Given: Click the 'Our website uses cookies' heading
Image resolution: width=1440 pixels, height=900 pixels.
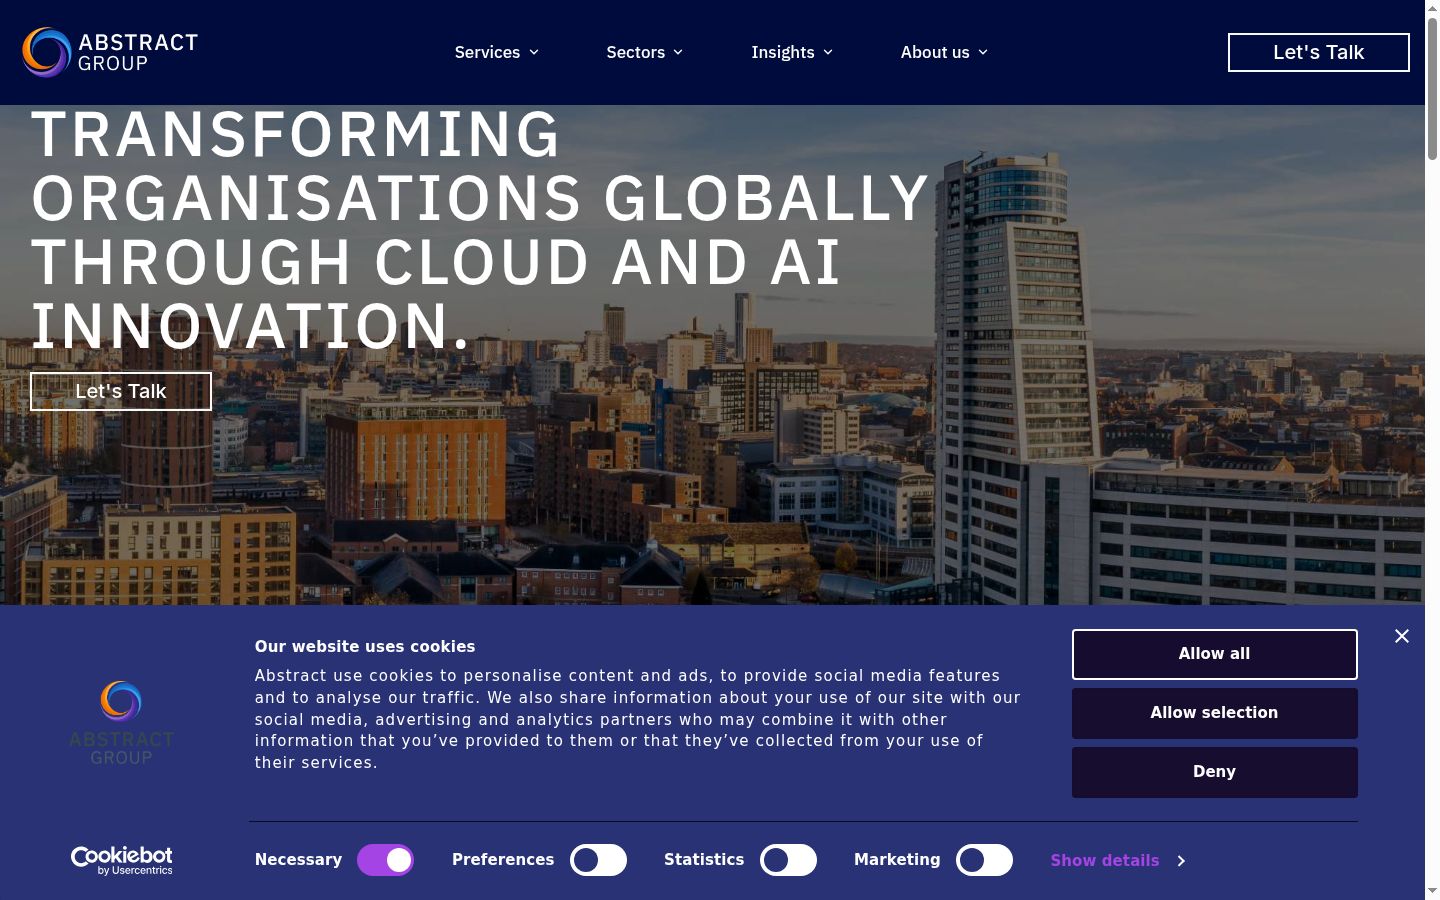Looking at the screenshot, I should click(x=365, y=647).
